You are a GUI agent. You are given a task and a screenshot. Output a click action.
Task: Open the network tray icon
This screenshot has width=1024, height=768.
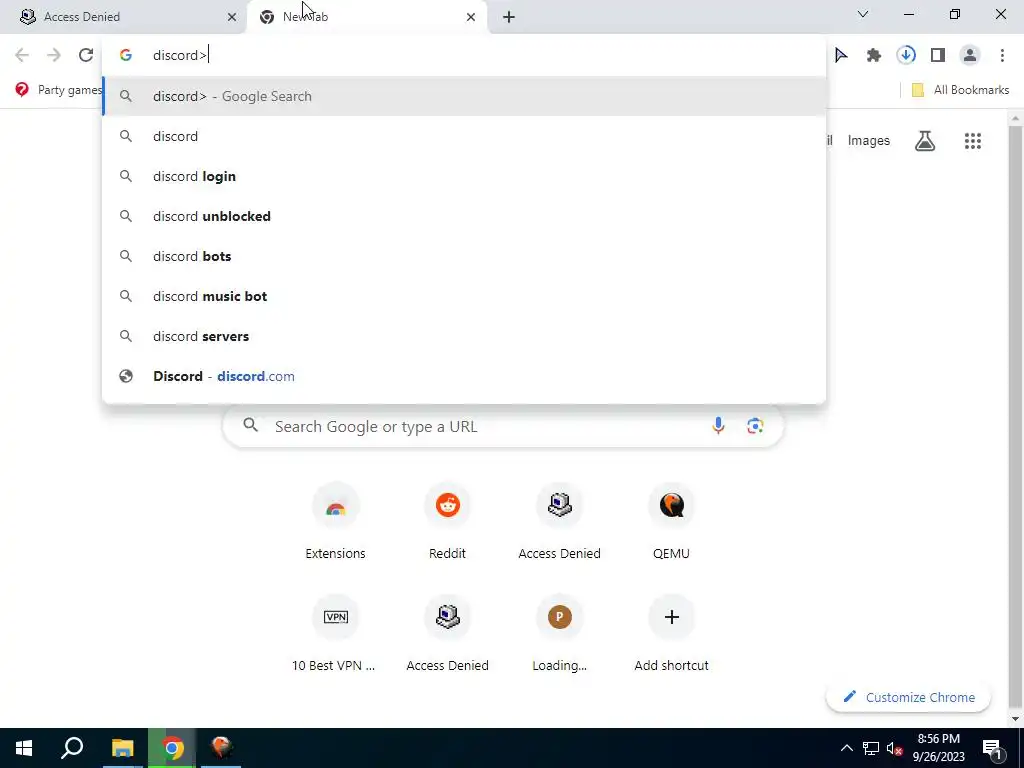pyautogui.click(x=871, y=748)
